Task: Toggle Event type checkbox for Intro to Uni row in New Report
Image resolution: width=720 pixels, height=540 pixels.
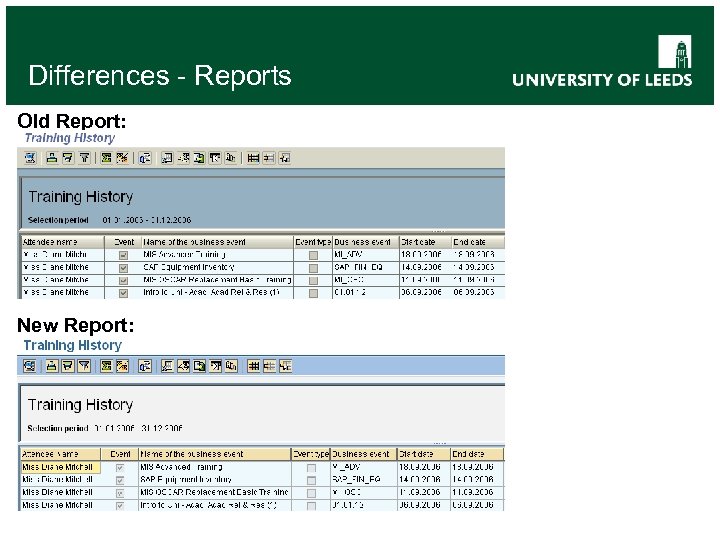Action: coord(311,506)
